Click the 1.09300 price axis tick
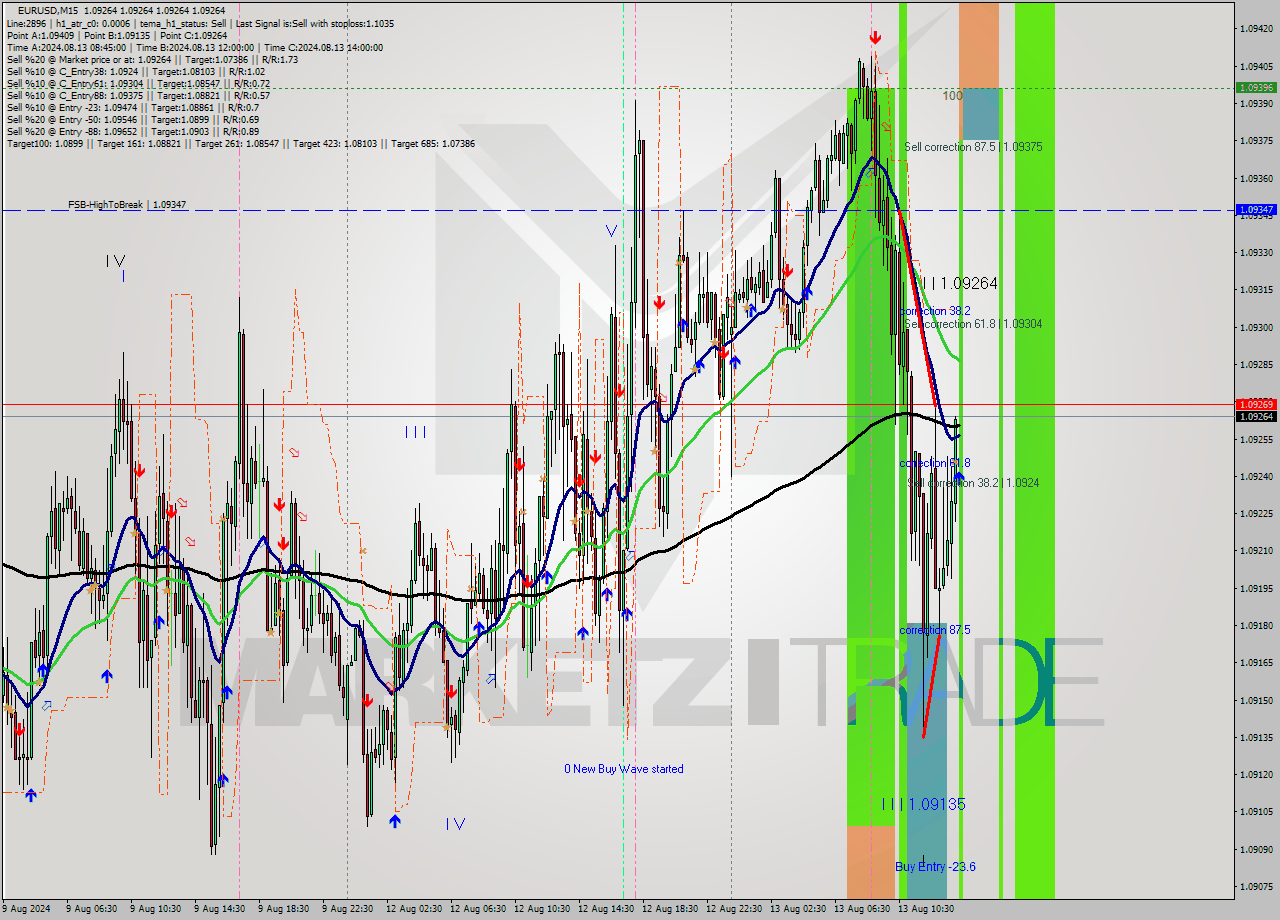The width and height of the screenshot is (1280, 920). [1256, 327]
